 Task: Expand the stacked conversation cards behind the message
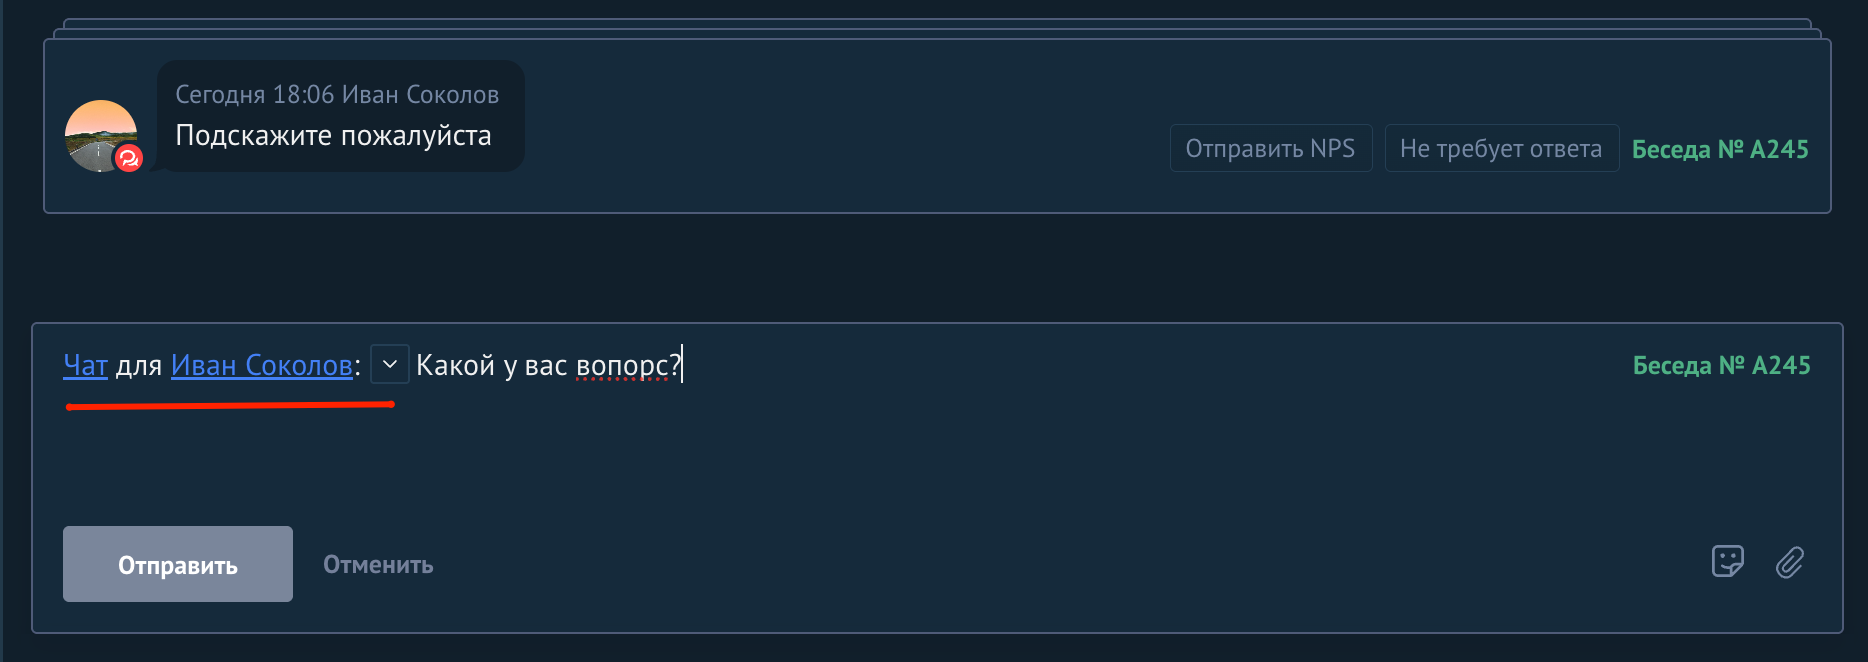[937, 28]
